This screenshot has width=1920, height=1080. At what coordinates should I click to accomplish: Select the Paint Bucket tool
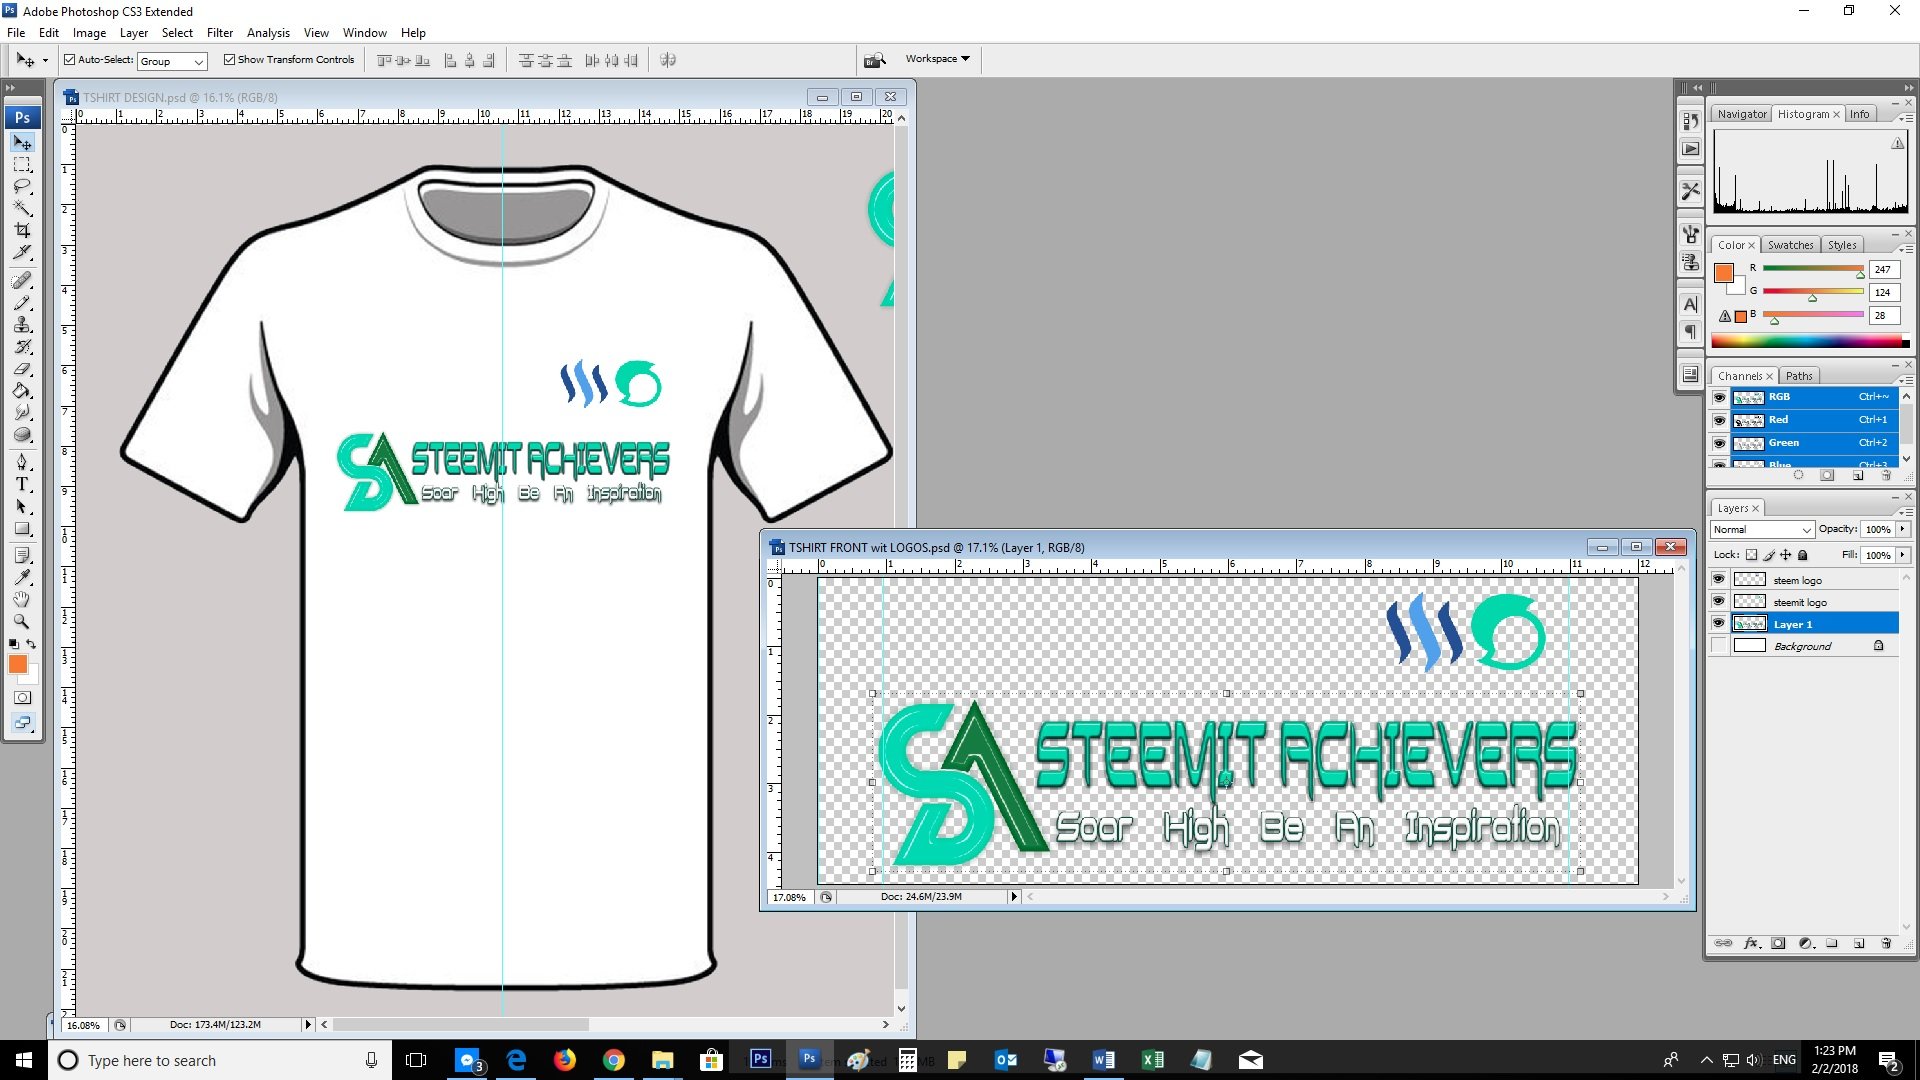coord(22,391)
